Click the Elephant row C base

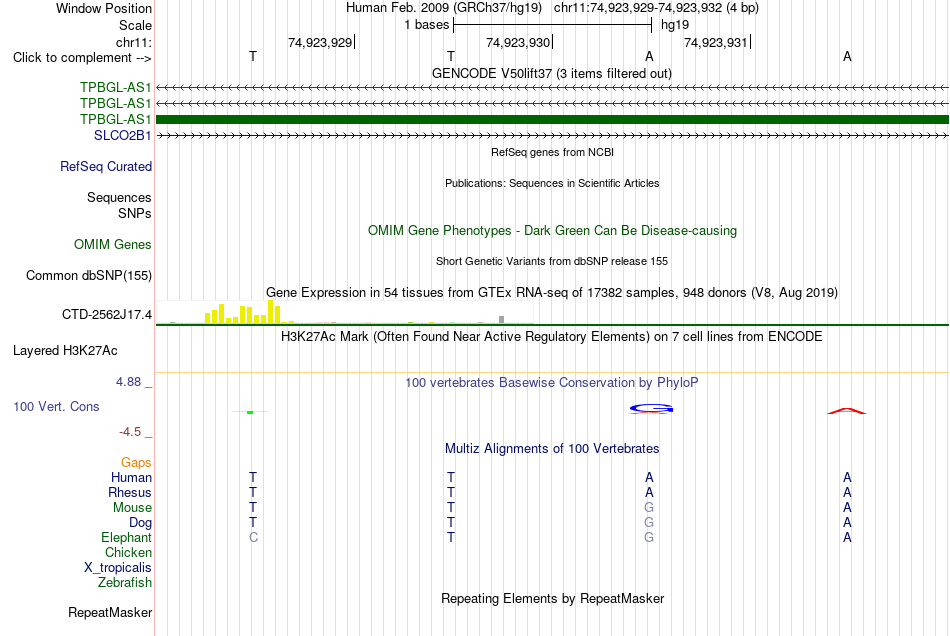[x=253, y=537]
